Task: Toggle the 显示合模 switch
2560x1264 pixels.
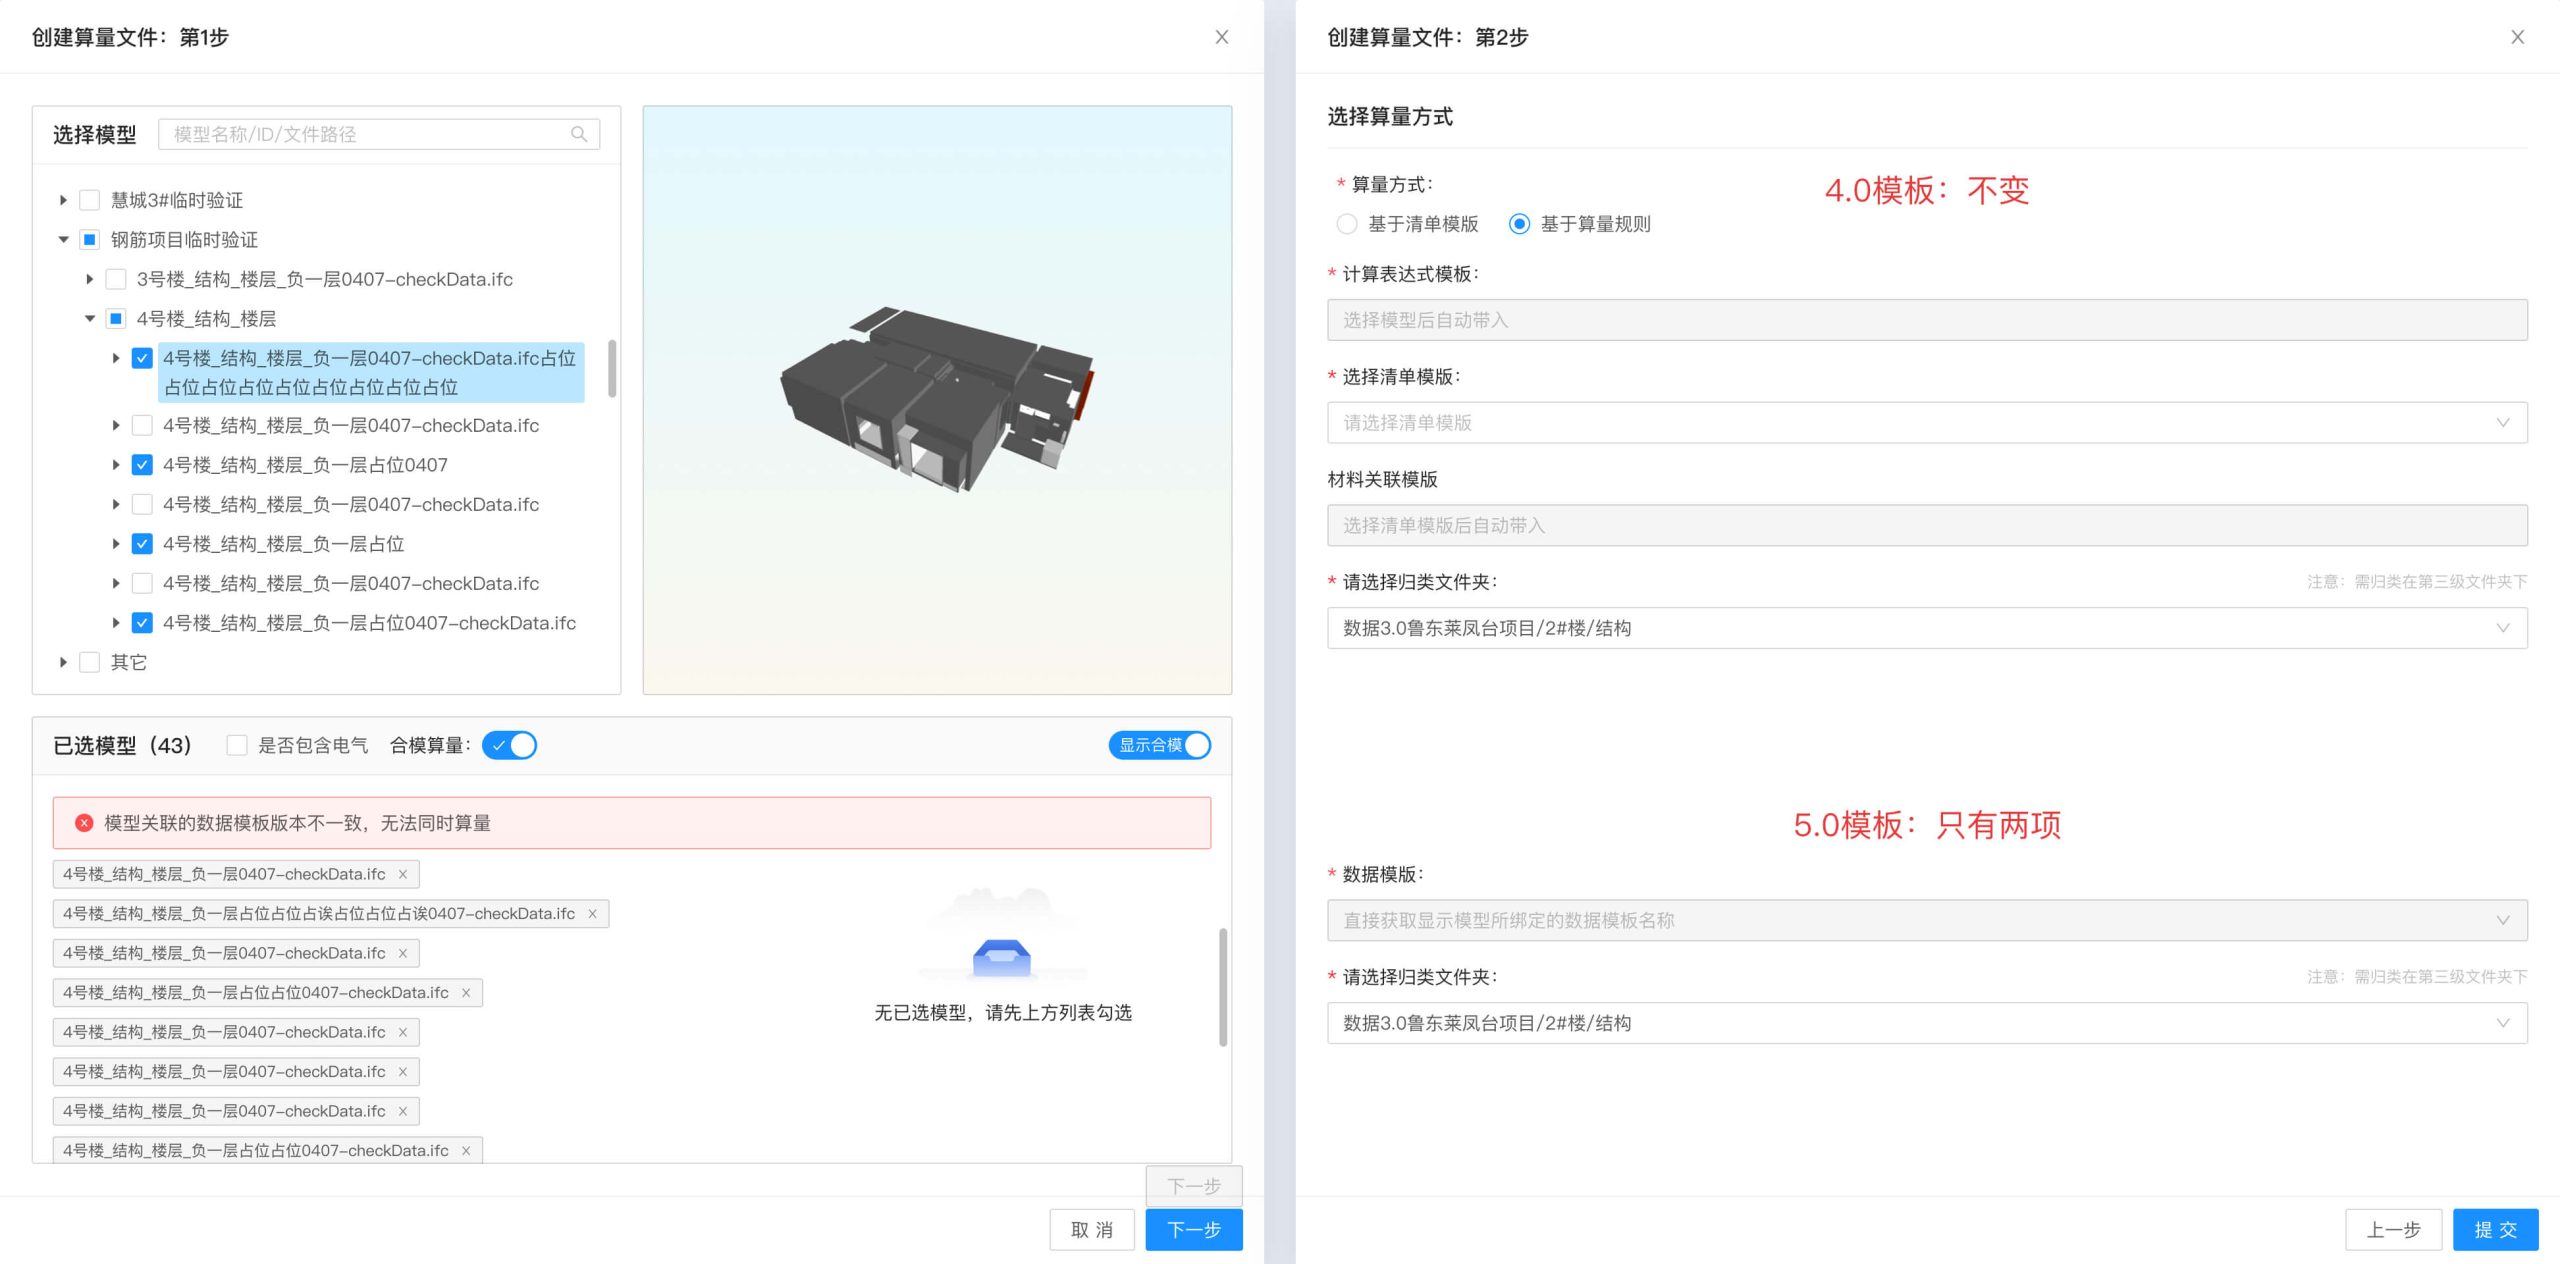Action: point(1159,745)
